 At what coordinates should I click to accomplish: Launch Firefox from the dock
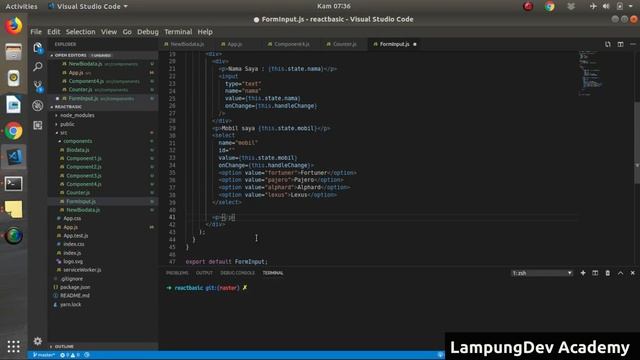pos(13,26)
